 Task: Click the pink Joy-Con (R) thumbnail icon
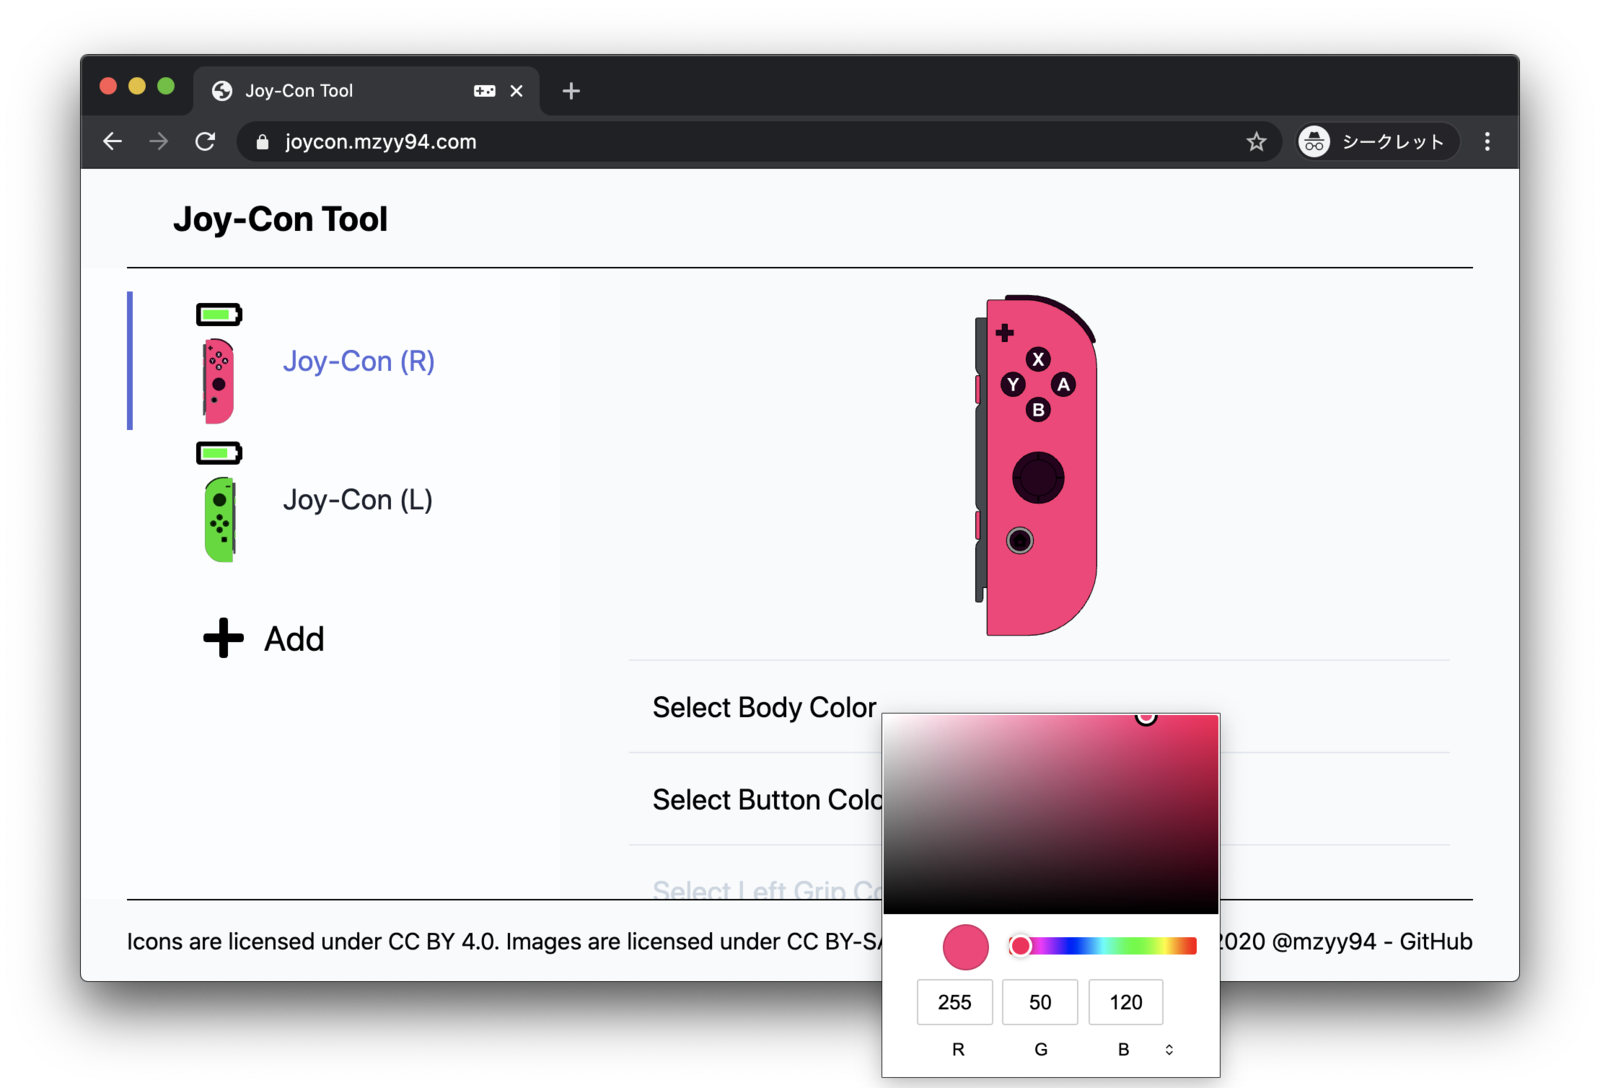pyautogui.click(x=219, y=381)
